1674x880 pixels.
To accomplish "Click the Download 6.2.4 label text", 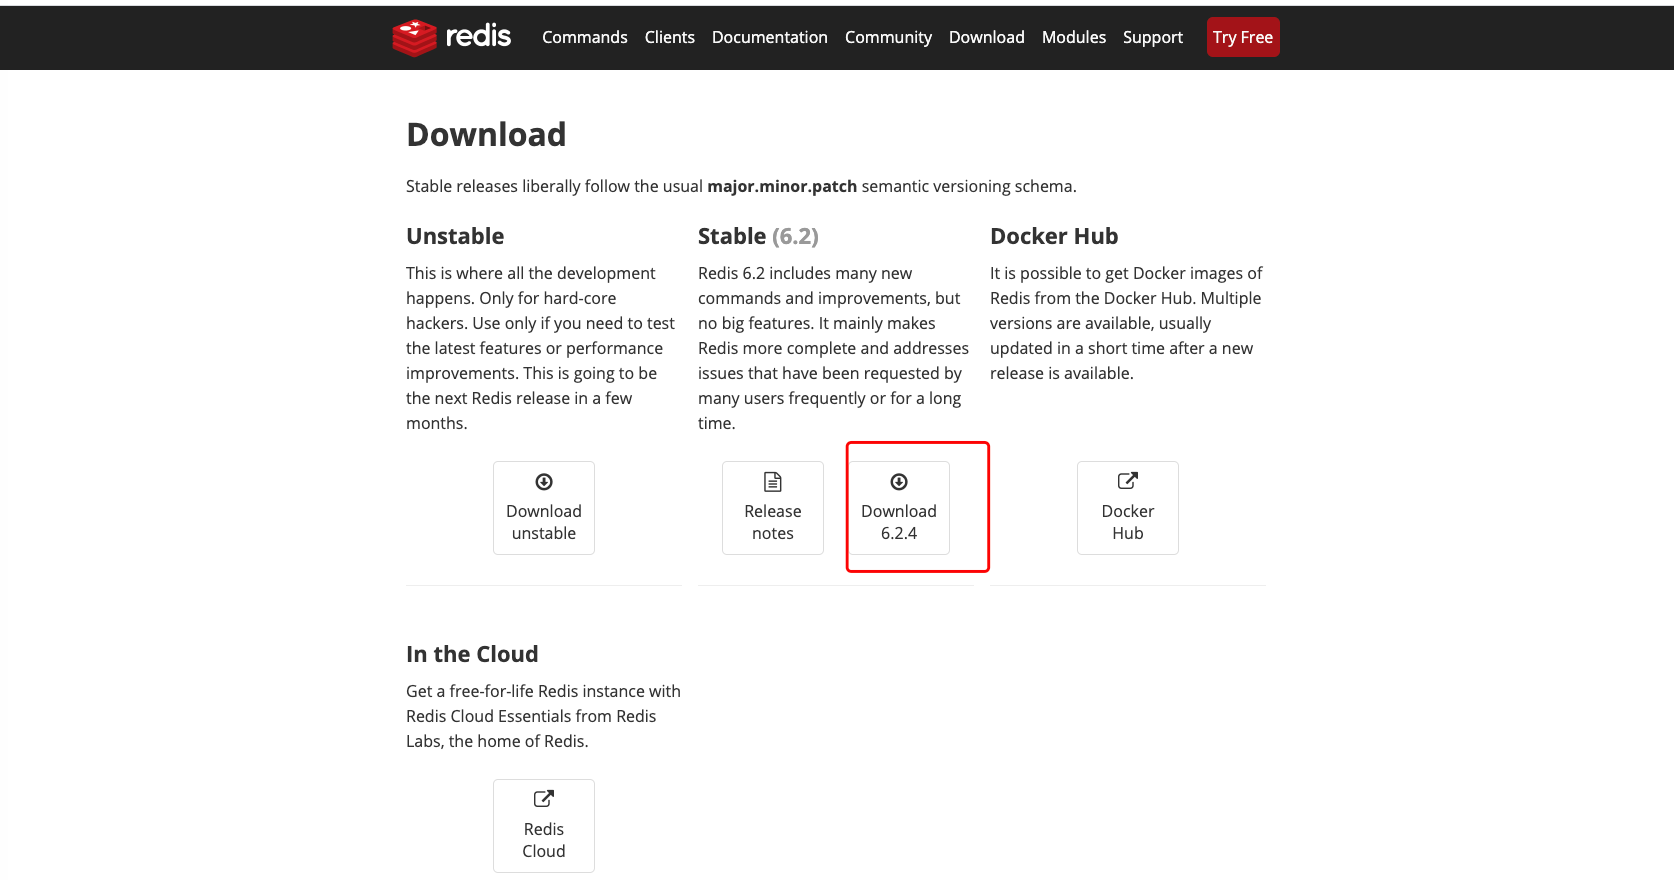I will tap(899, 522).
